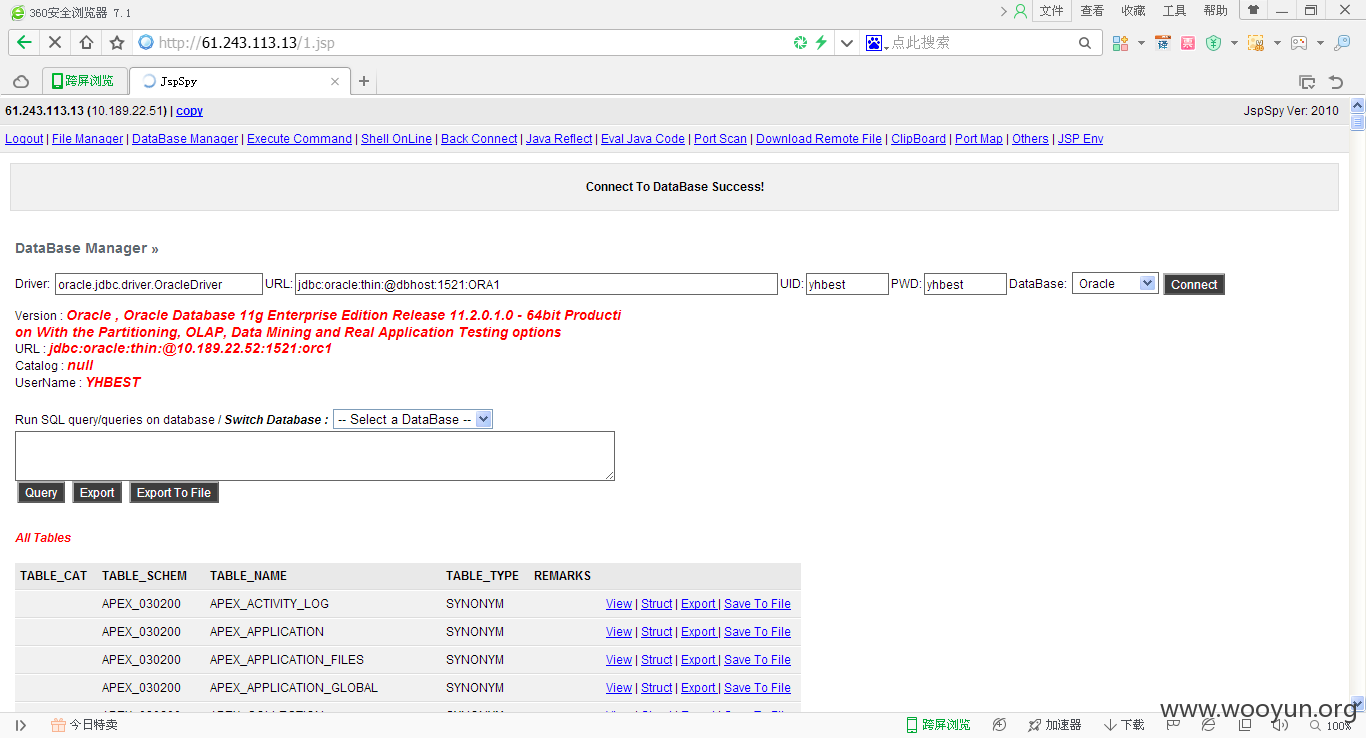Restore closed tab with undo arrow icon

[1335, 82]
